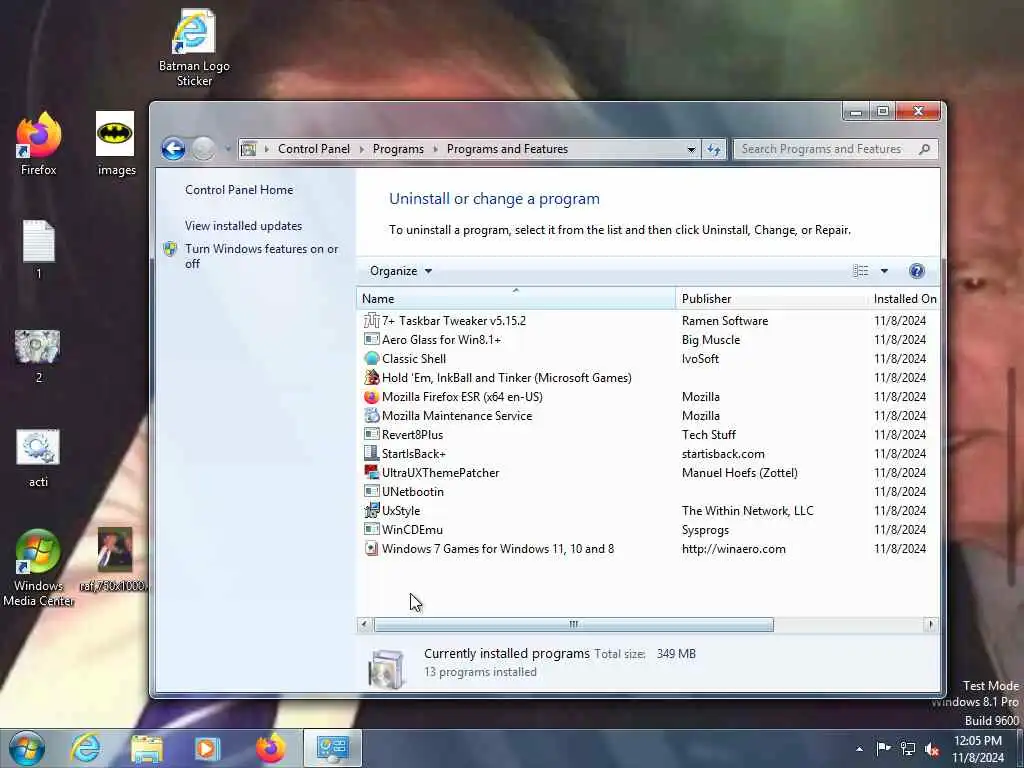Select the Firefox desktop shortcut
Image resolution: width=1024 pixels, height=768 pixels.
[39, 144]
